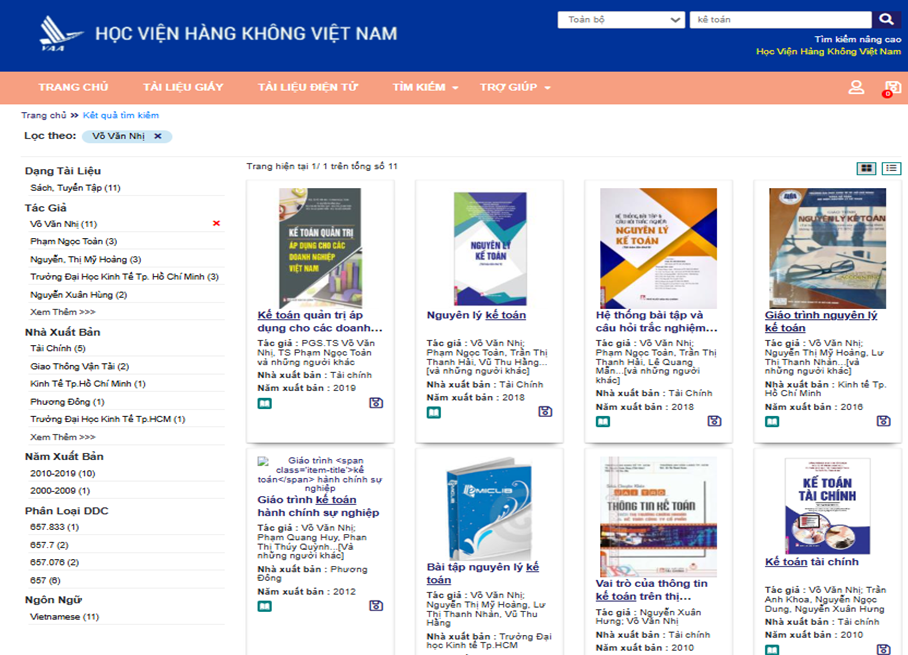Save Nguyên lý kế toán book to list
This screenshot has width=908, height=655.
pos(545,412)
